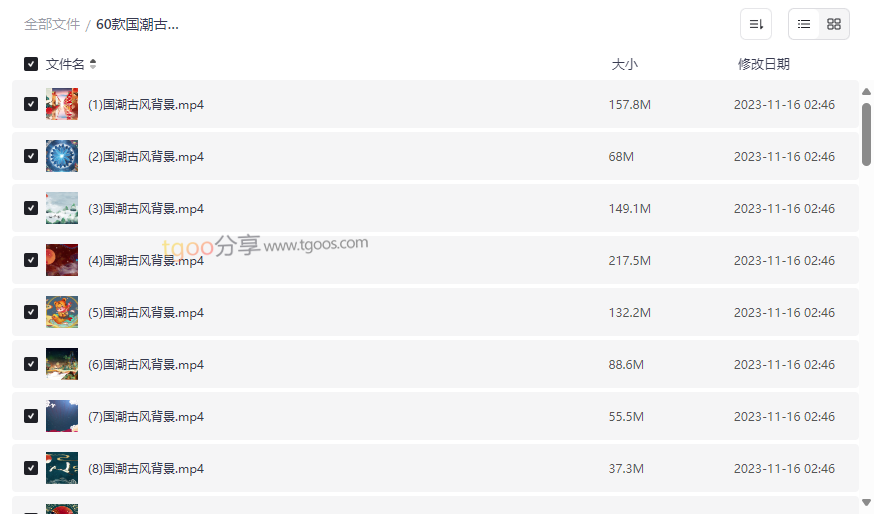
Task: Click the vertical scrollbar thumb
Action: (x=866, y=134)
